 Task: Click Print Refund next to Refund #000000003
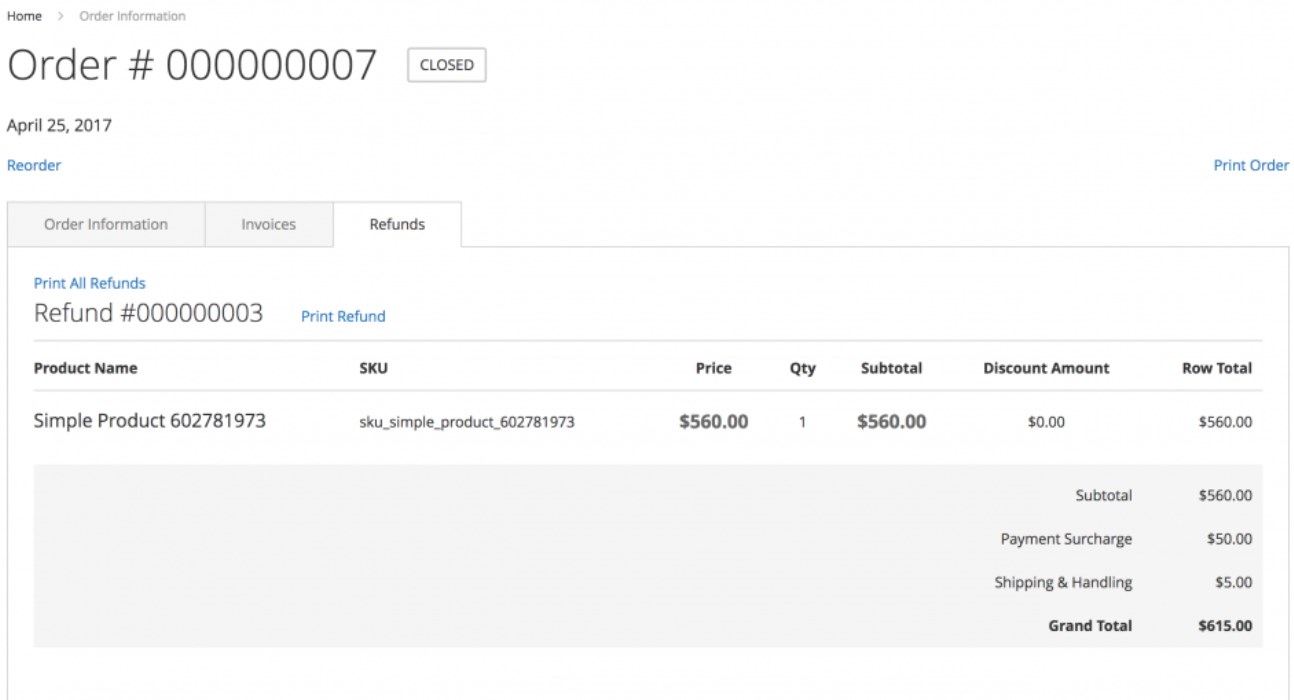click(x=343, y=316)
